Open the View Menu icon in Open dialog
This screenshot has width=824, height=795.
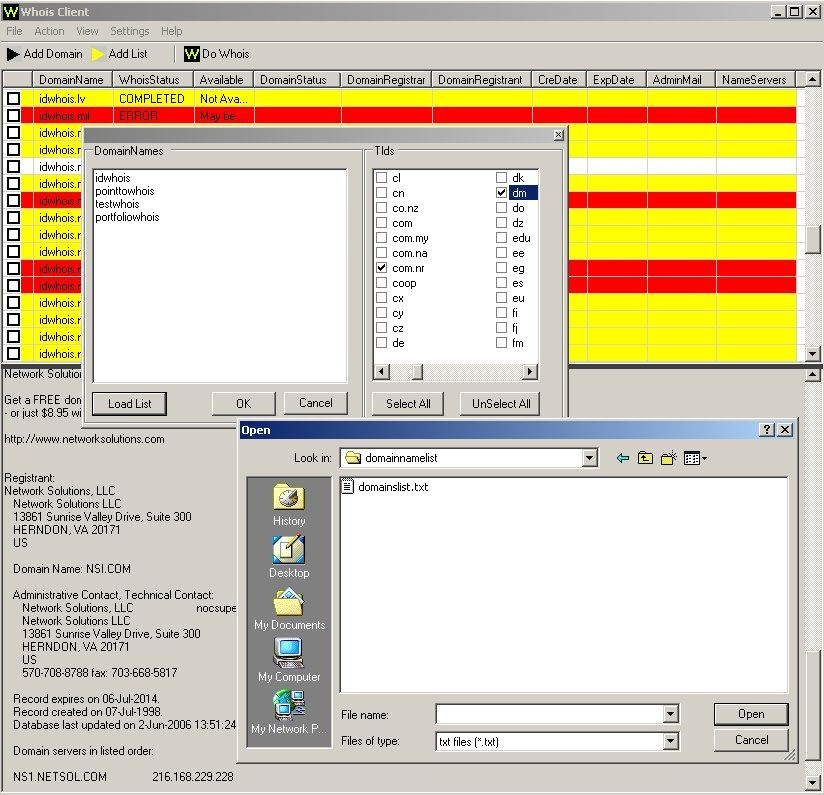pos(695,458)
